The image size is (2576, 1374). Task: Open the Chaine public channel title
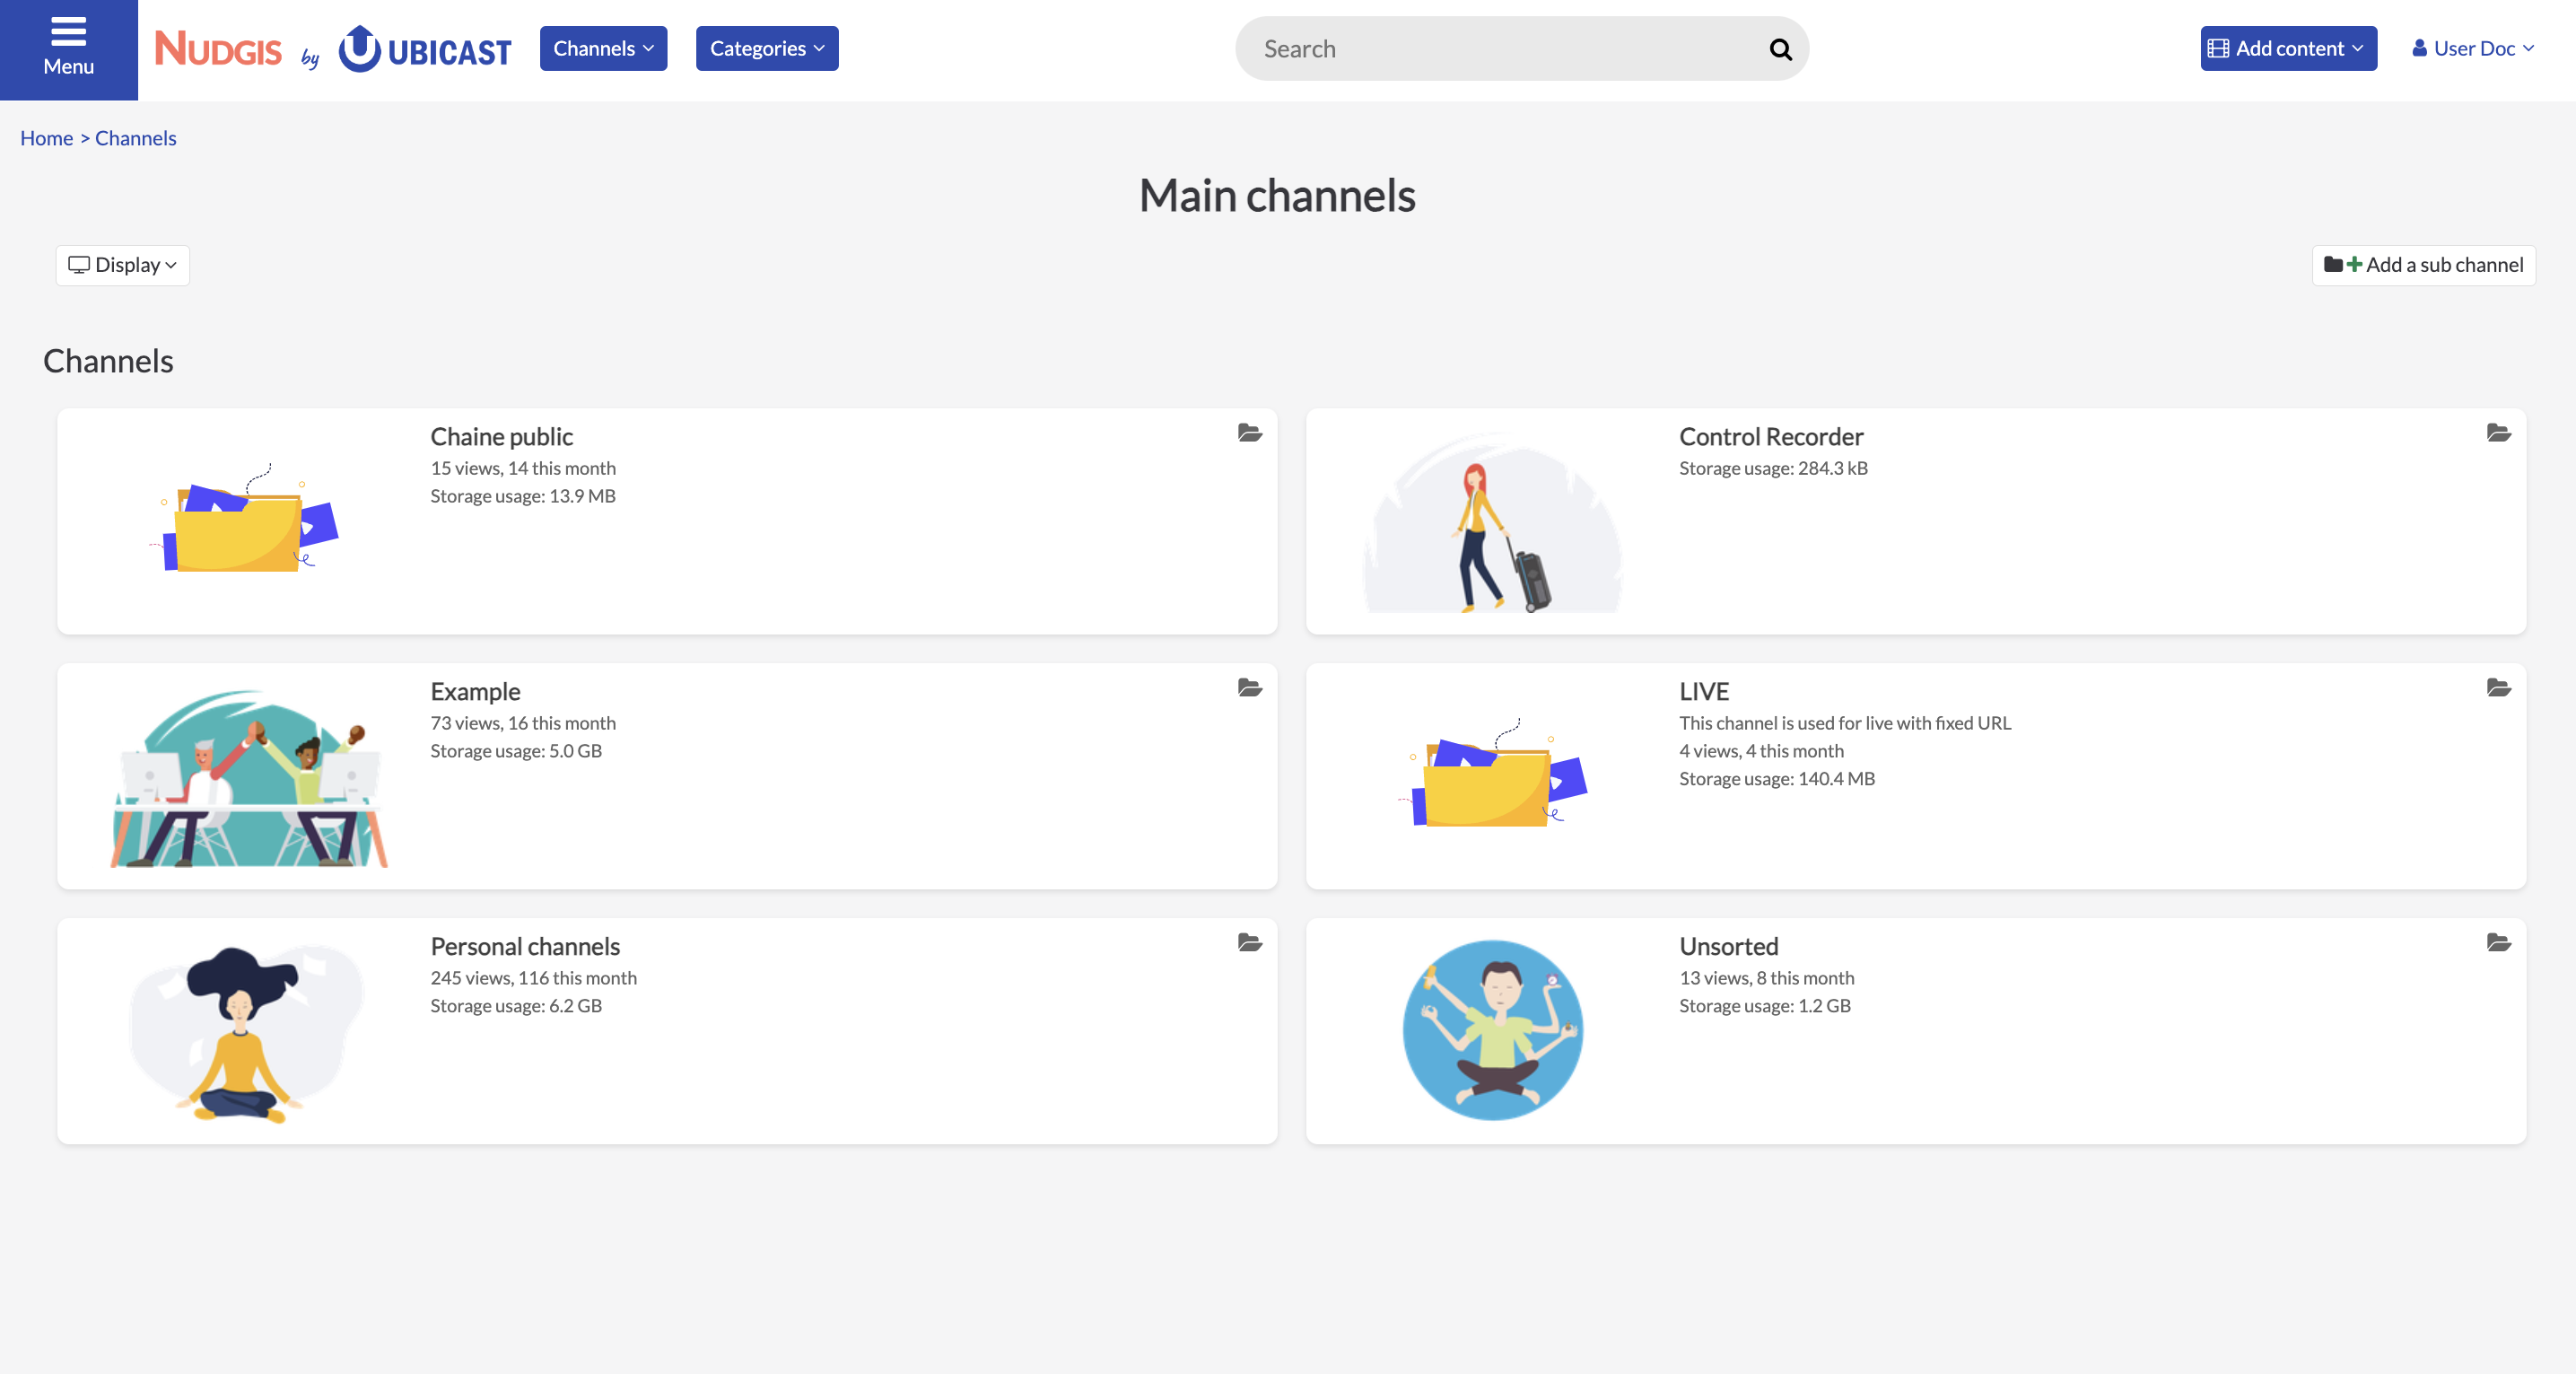point(501,437)
